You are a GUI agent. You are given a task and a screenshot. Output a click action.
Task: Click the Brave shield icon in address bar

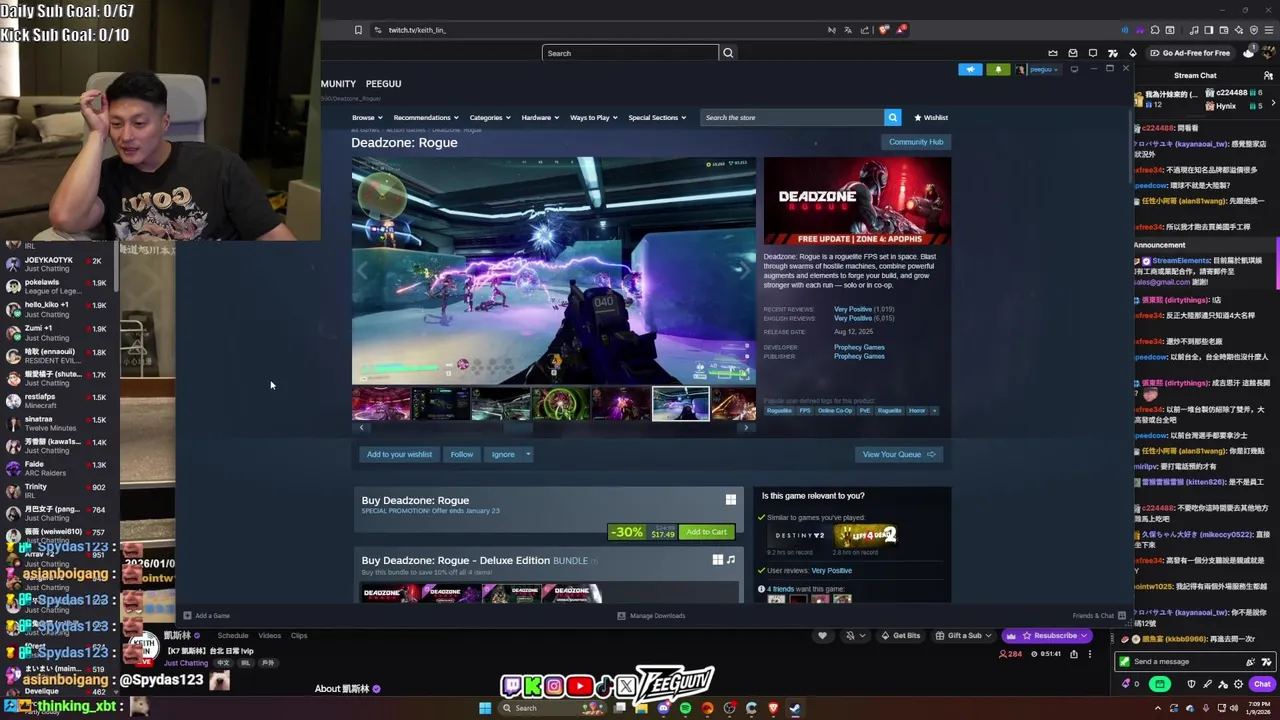click(883, 30)
